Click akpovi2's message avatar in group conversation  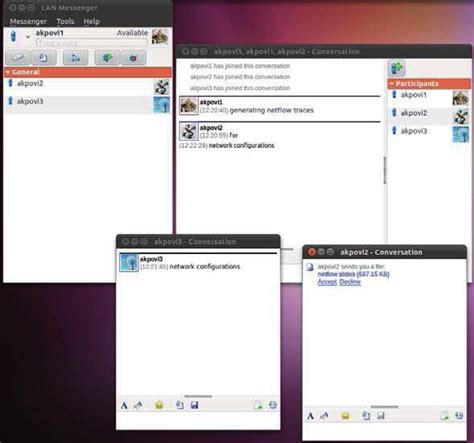189,131
